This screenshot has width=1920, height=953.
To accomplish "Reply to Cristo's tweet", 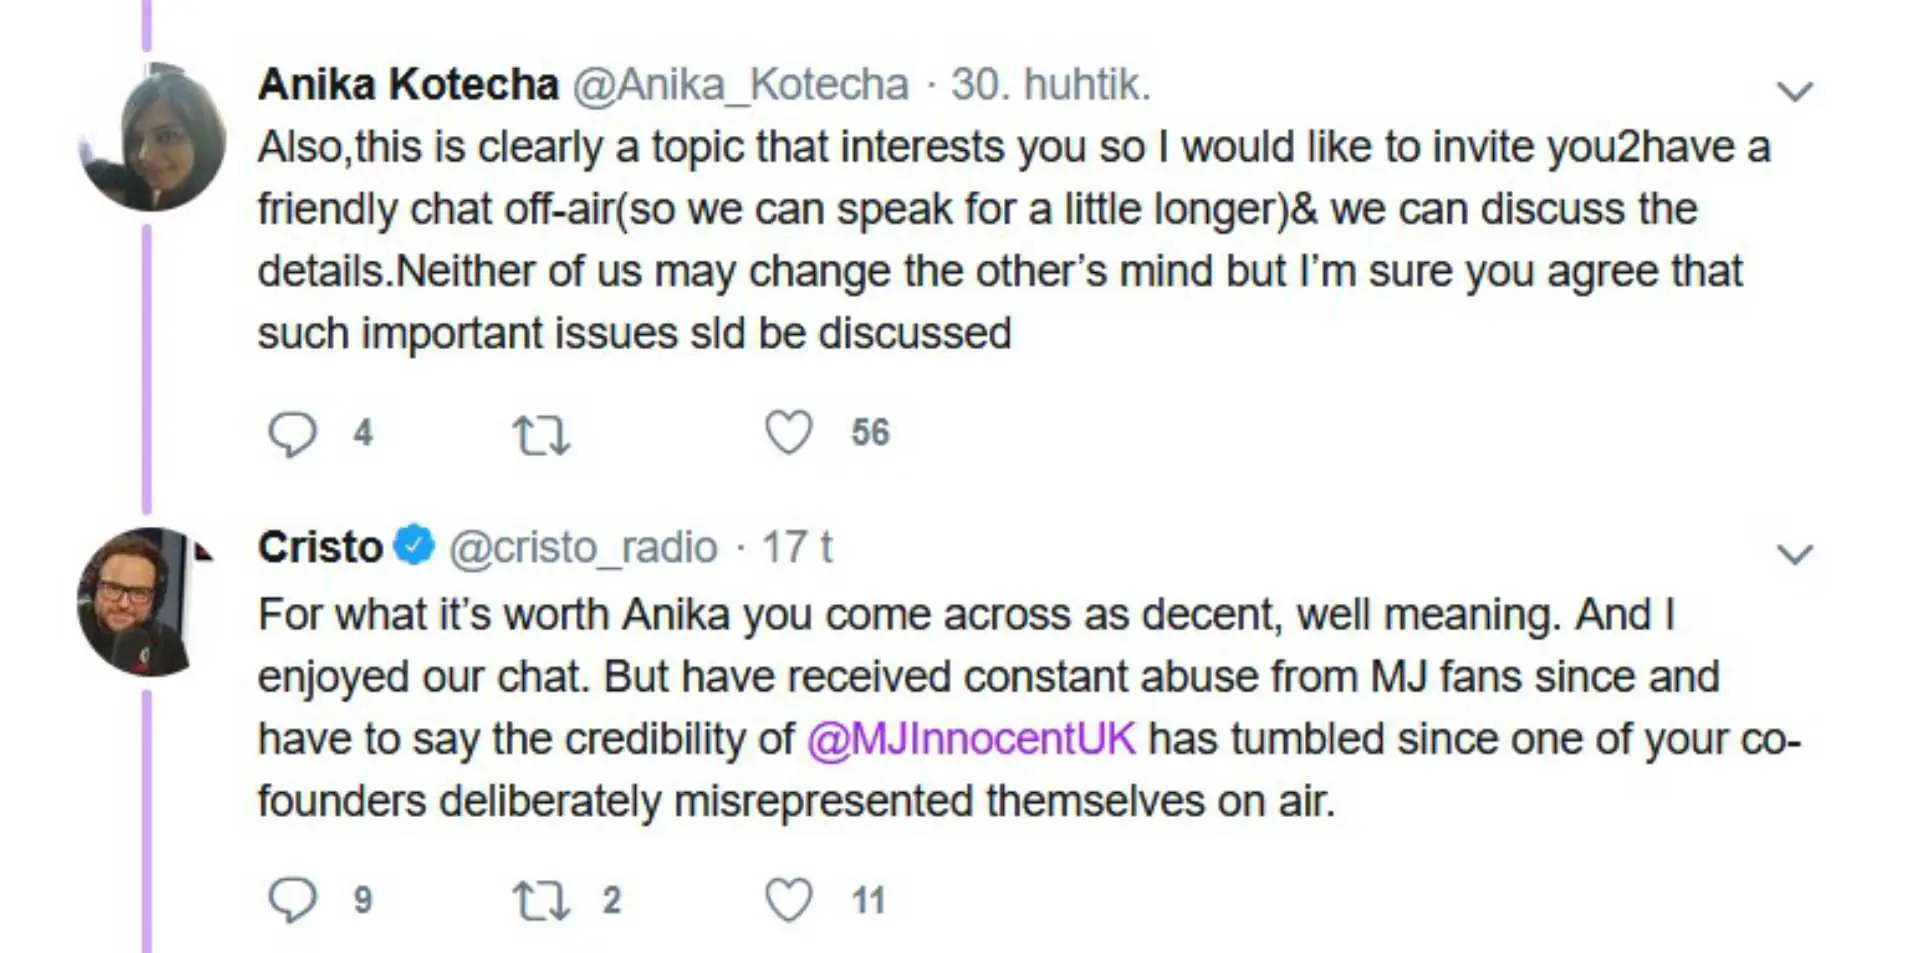I will pos(292,899).
